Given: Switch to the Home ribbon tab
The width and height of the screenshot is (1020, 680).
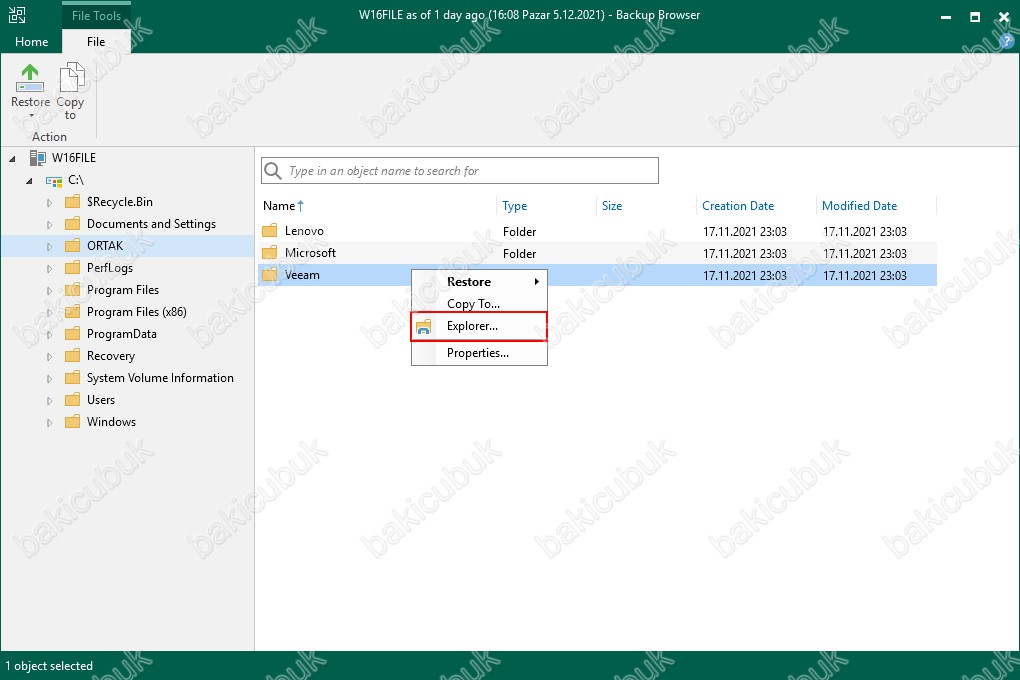Looking at the screenshot, I should (31, 42).
